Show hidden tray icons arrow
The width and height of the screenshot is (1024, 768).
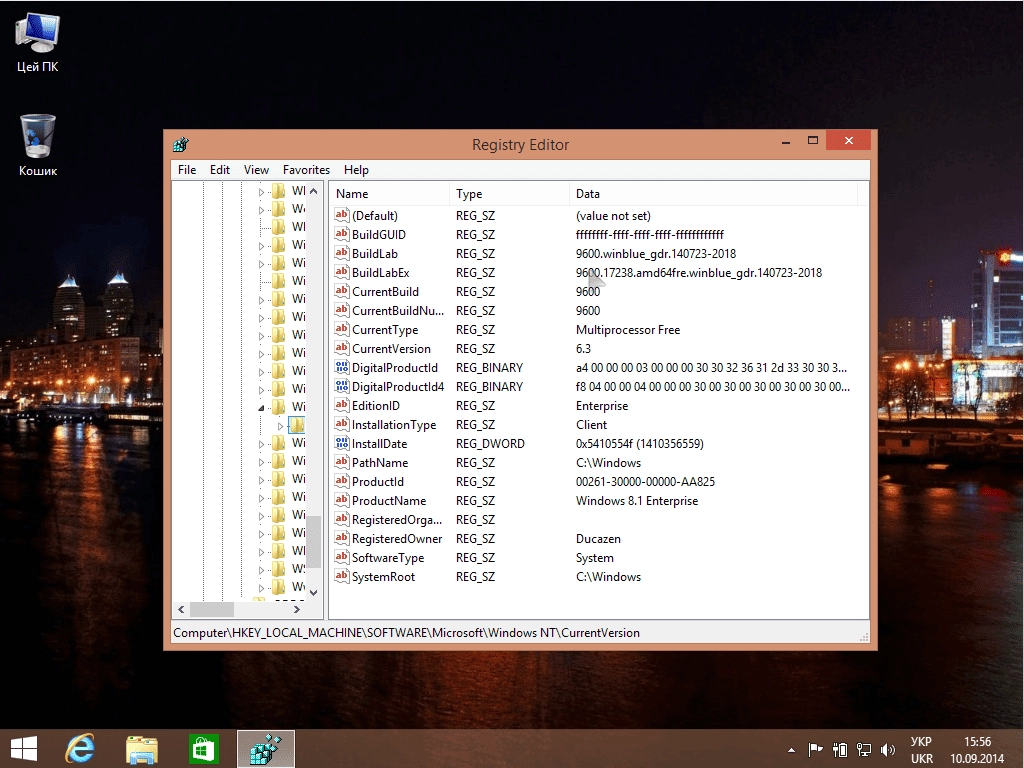pyautogui.click(x=792, y=750)
